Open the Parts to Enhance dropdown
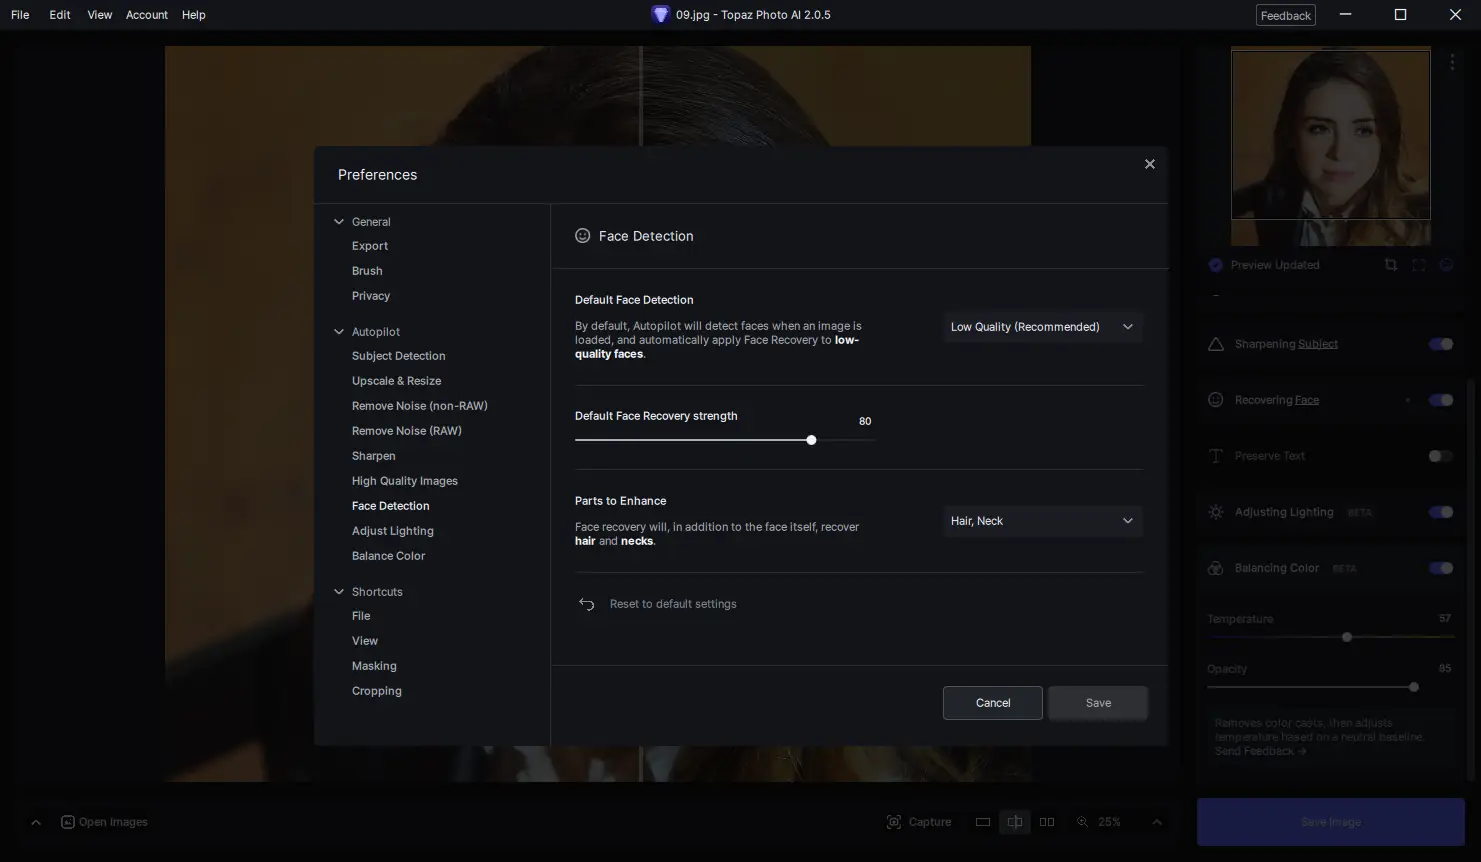 1042,521
